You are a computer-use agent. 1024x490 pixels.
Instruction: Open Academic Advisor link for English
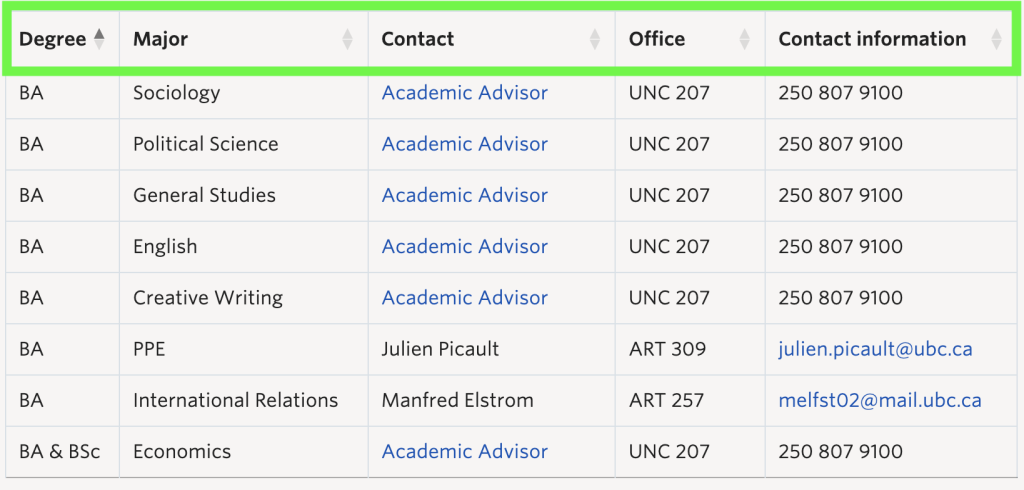coord(464,246)
